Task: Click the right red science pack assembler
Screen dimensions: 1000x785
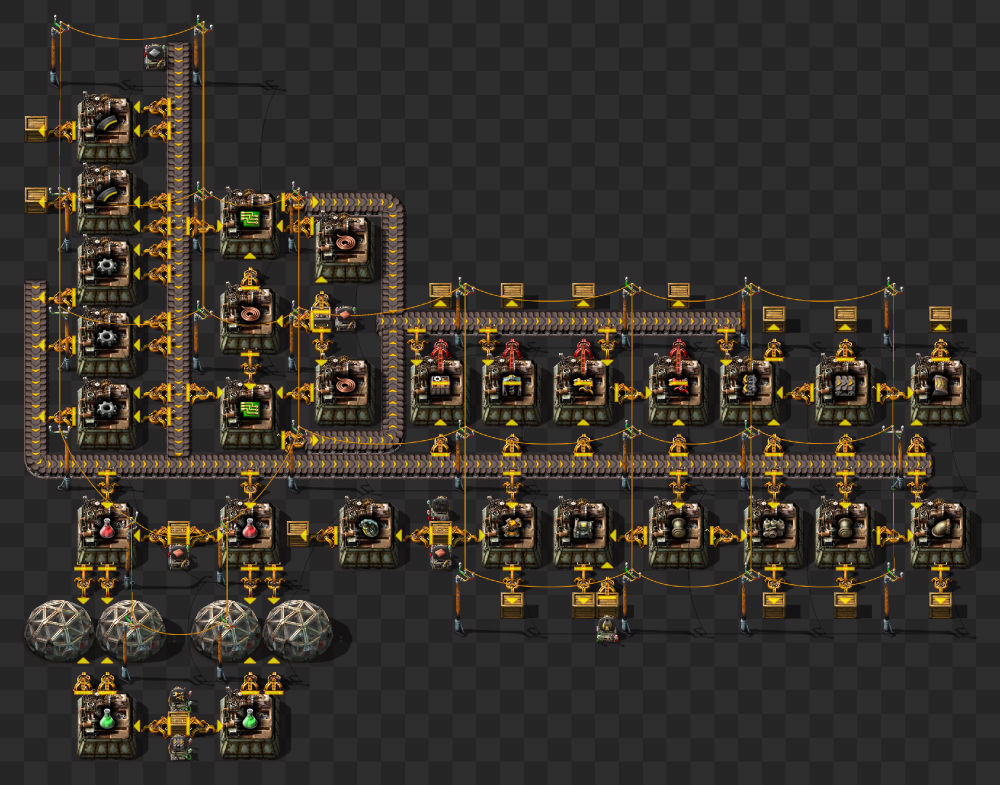Action: point(249,531)
